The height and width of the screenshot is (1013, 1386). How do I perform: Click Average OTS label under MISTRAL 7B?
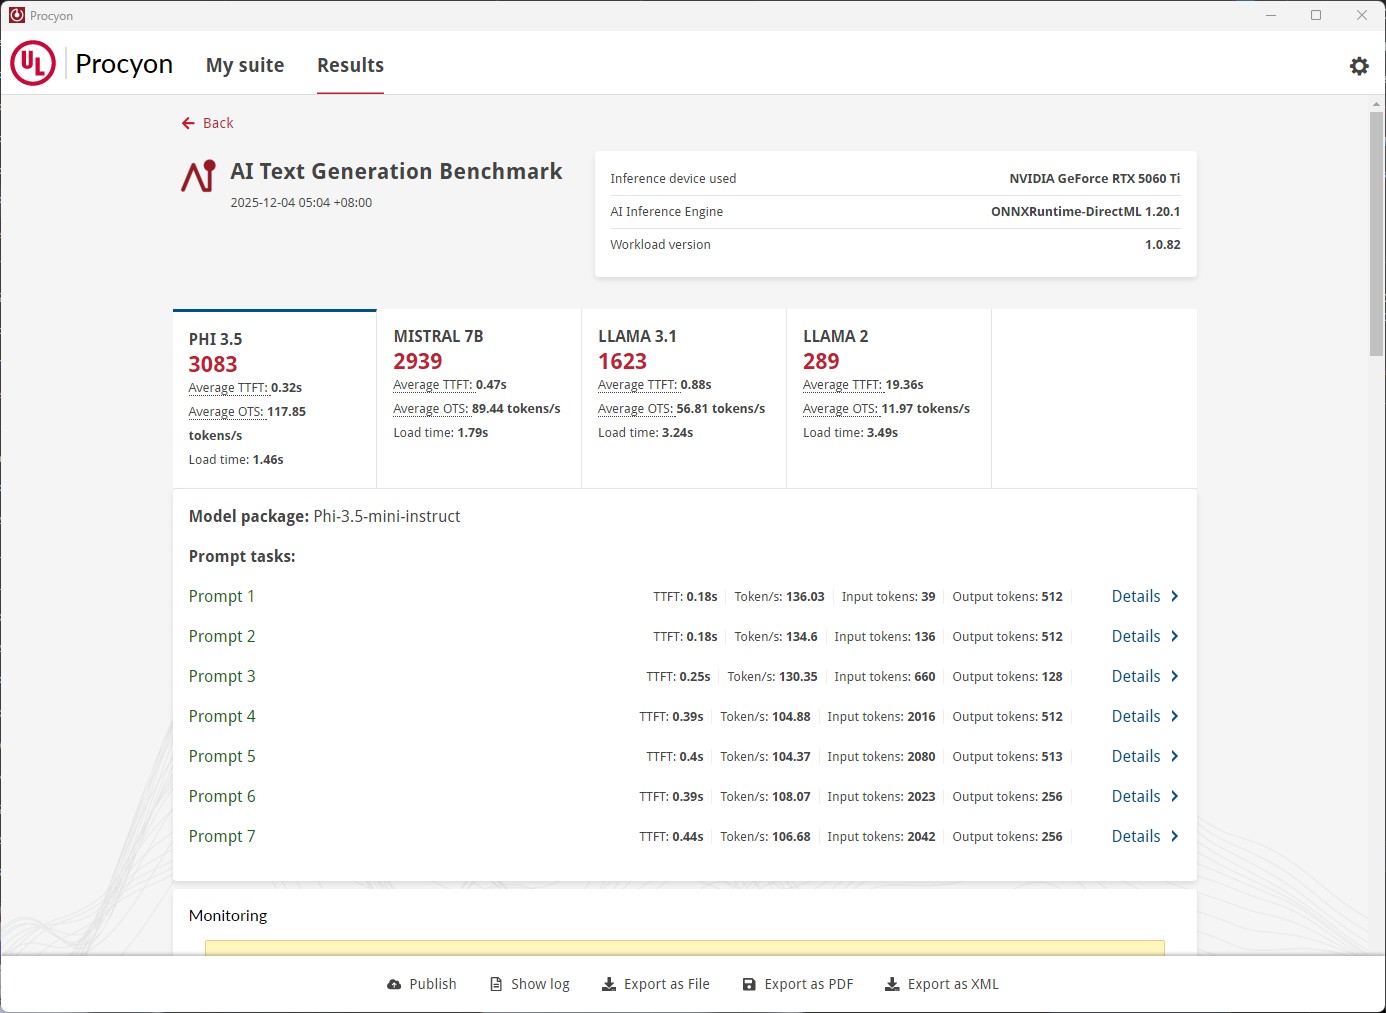(x=431, y=409)
